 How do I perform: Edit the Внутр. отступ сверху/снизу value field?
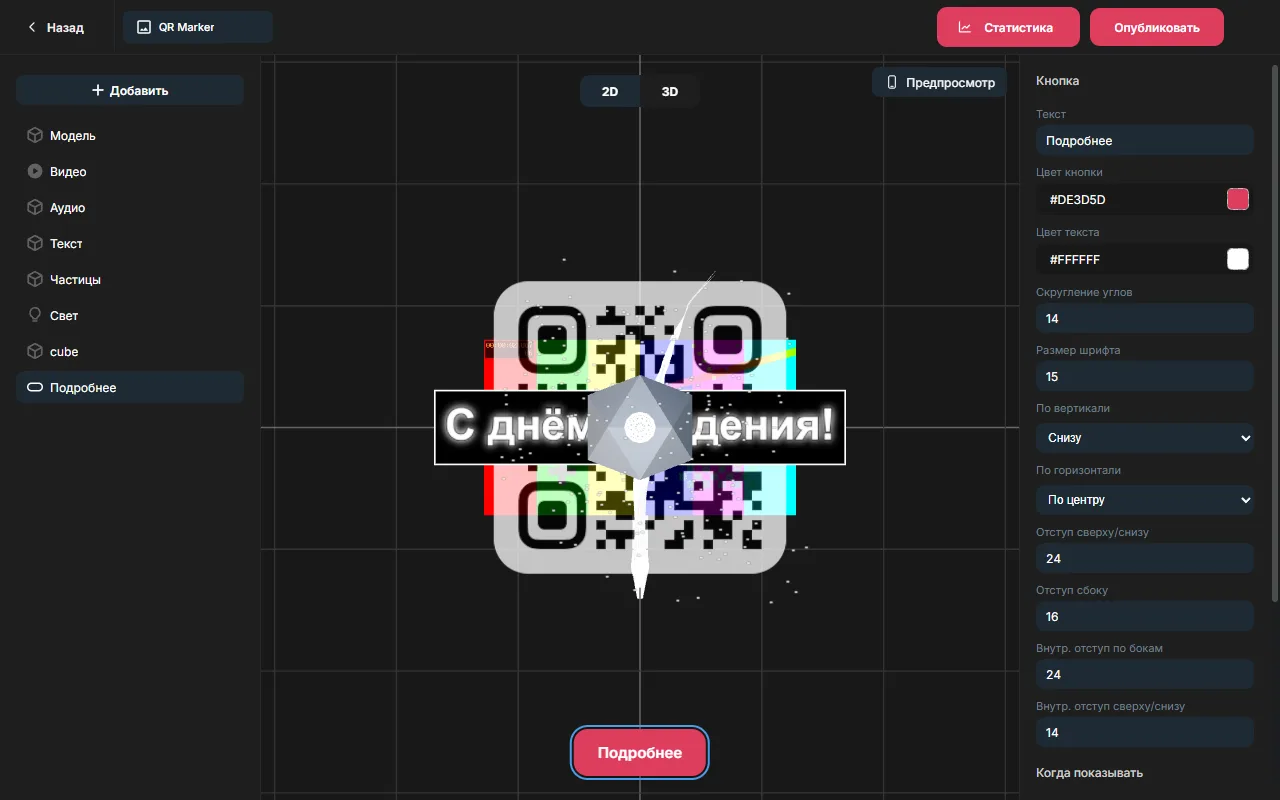coord(1145,733)
